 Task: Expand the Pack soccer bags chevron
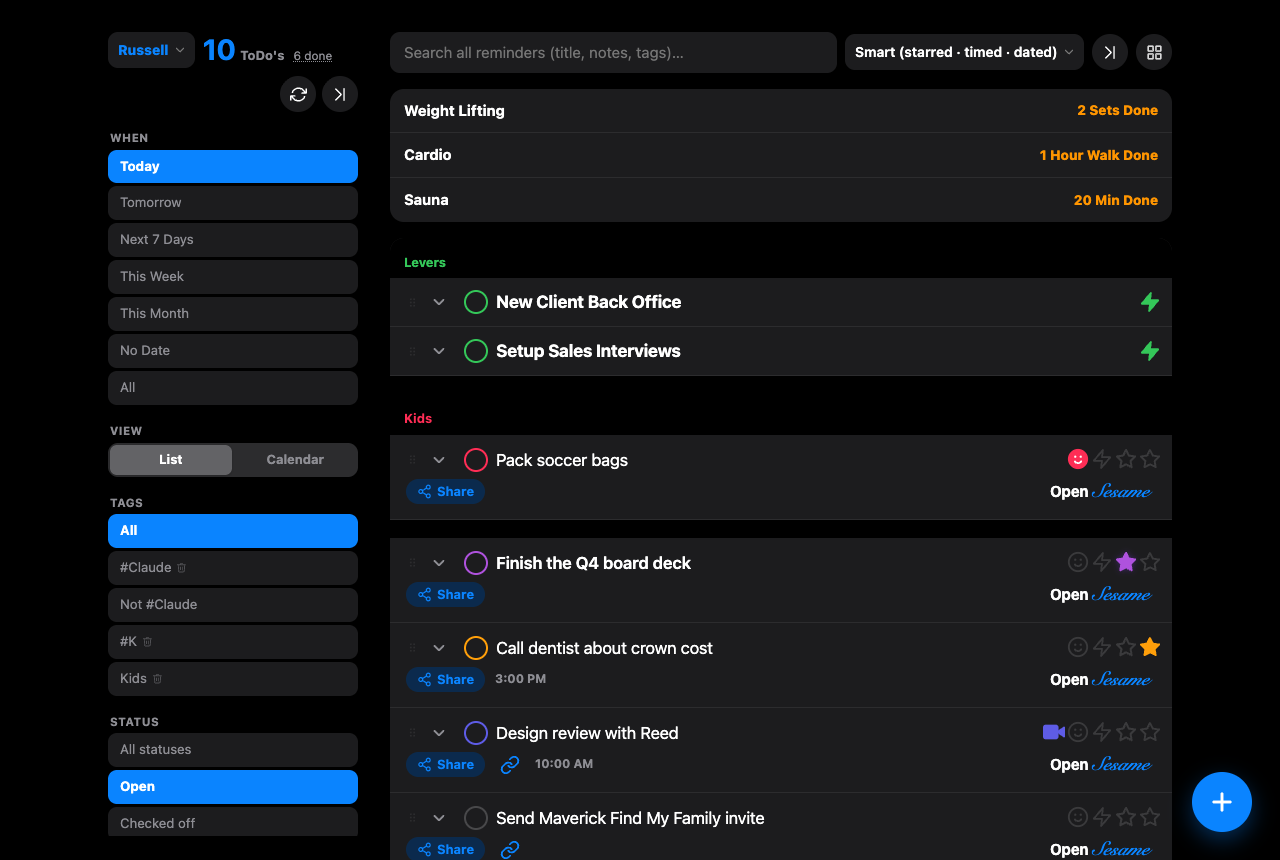(439, 460)
